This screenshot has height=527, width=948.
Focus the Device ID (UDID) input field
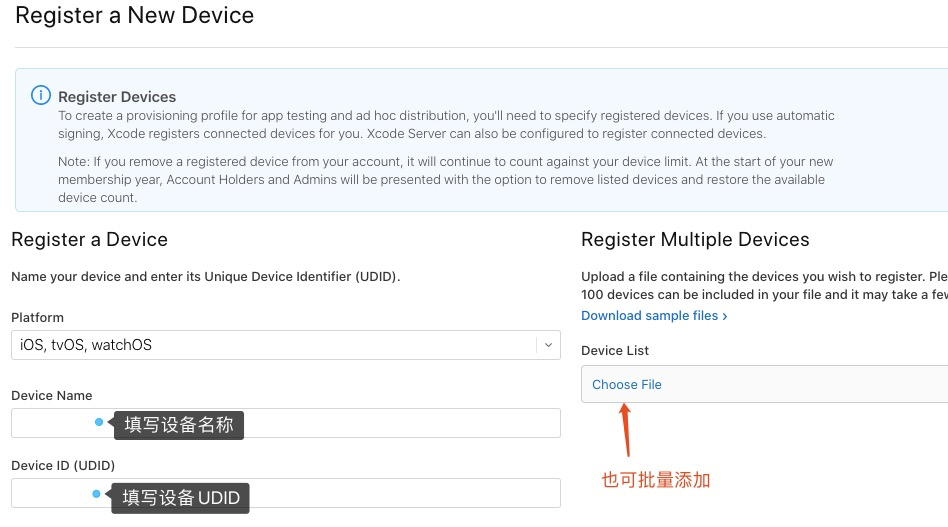click(285, 493)
